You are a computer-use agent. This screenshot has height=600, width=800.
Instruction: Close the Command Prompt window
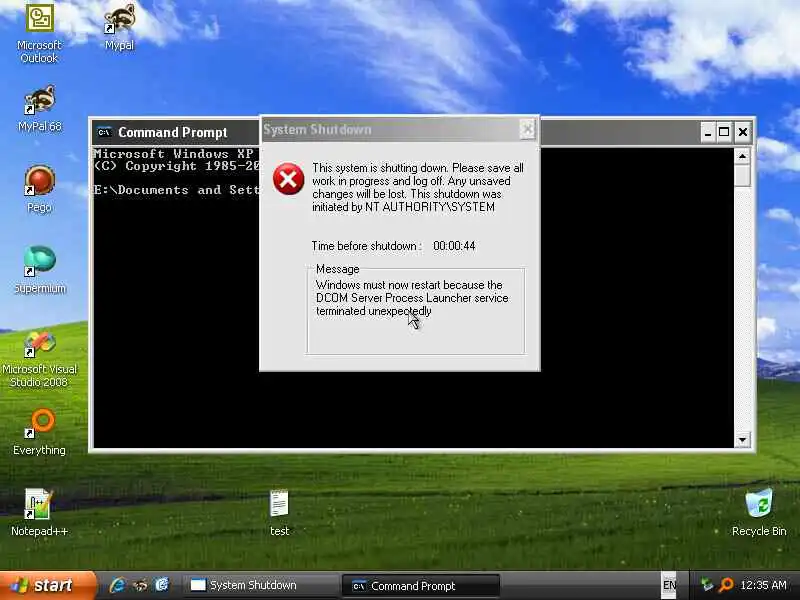[x=742, y=133]
